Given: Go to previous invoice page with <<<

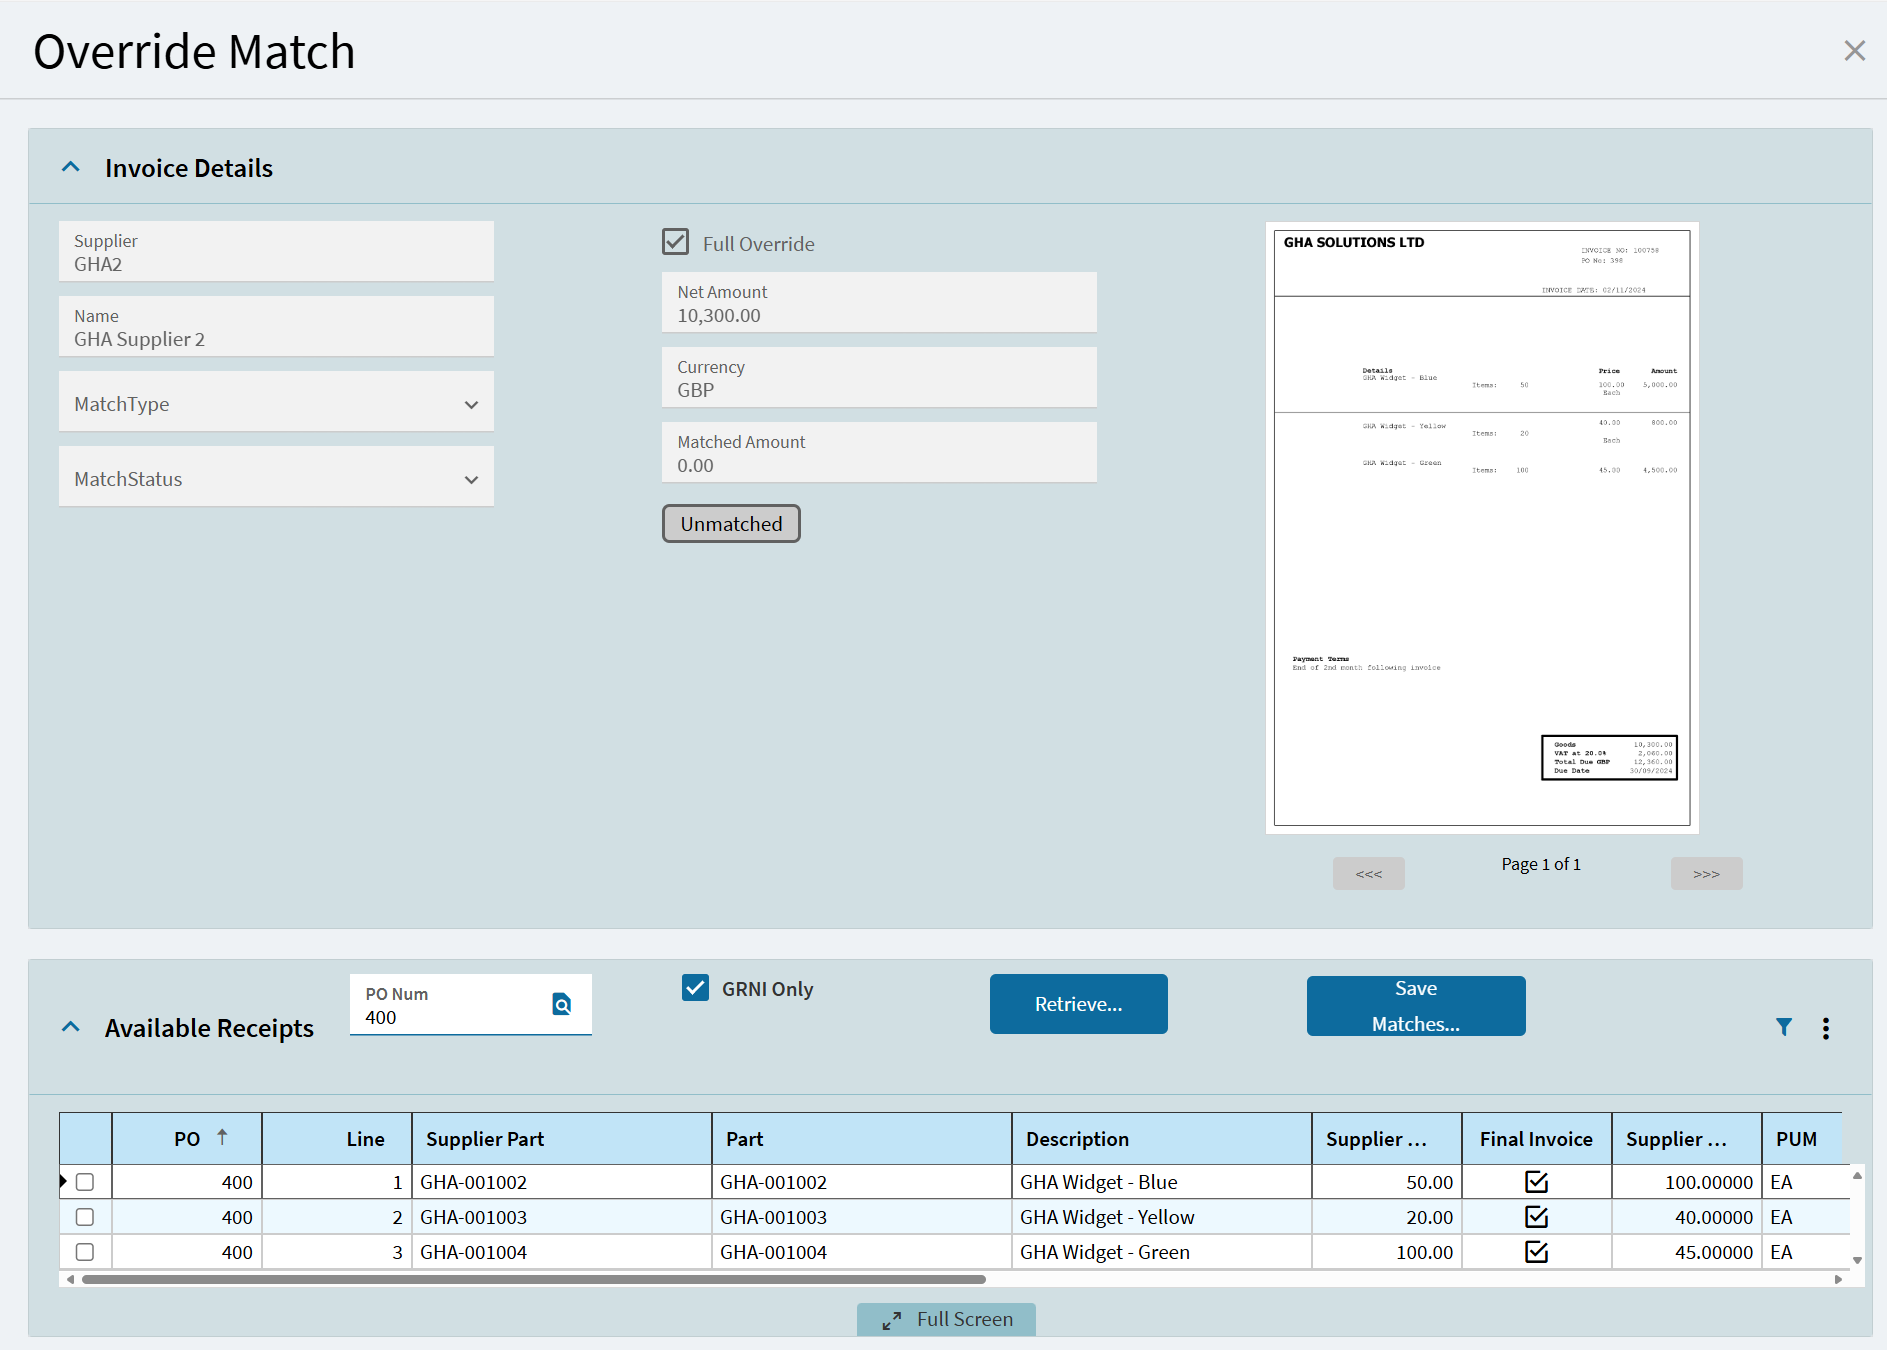Looking at the screenshot, I should coord(1368,873).
